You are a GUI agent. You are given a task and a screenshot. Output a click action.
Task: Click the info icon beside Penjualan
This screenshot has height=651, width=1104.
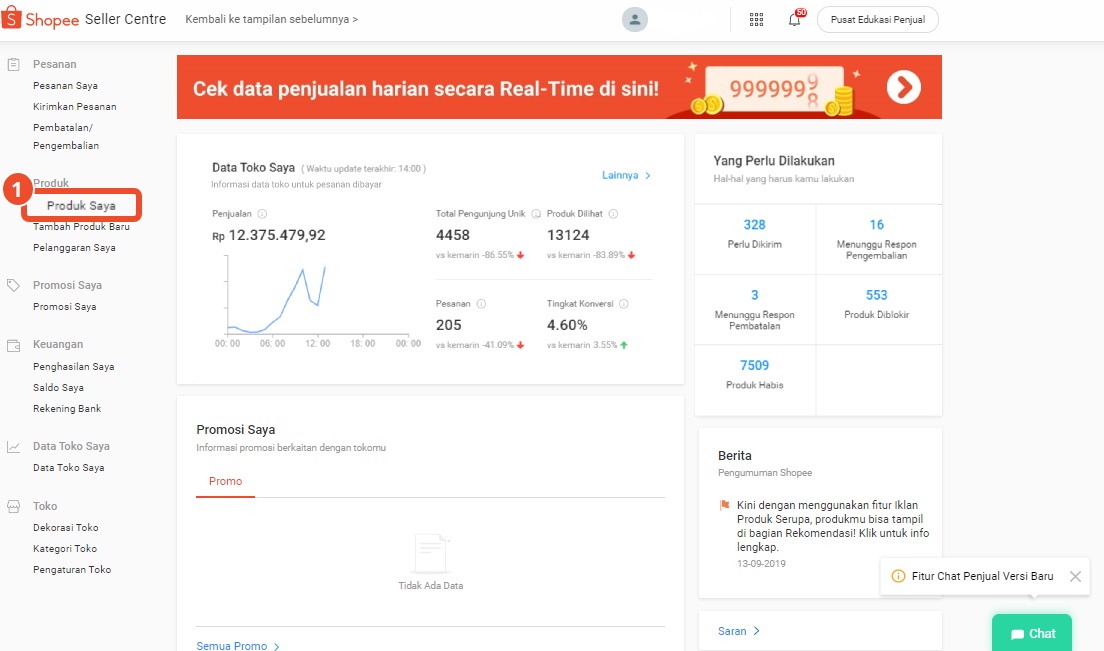tap(262, 214)
